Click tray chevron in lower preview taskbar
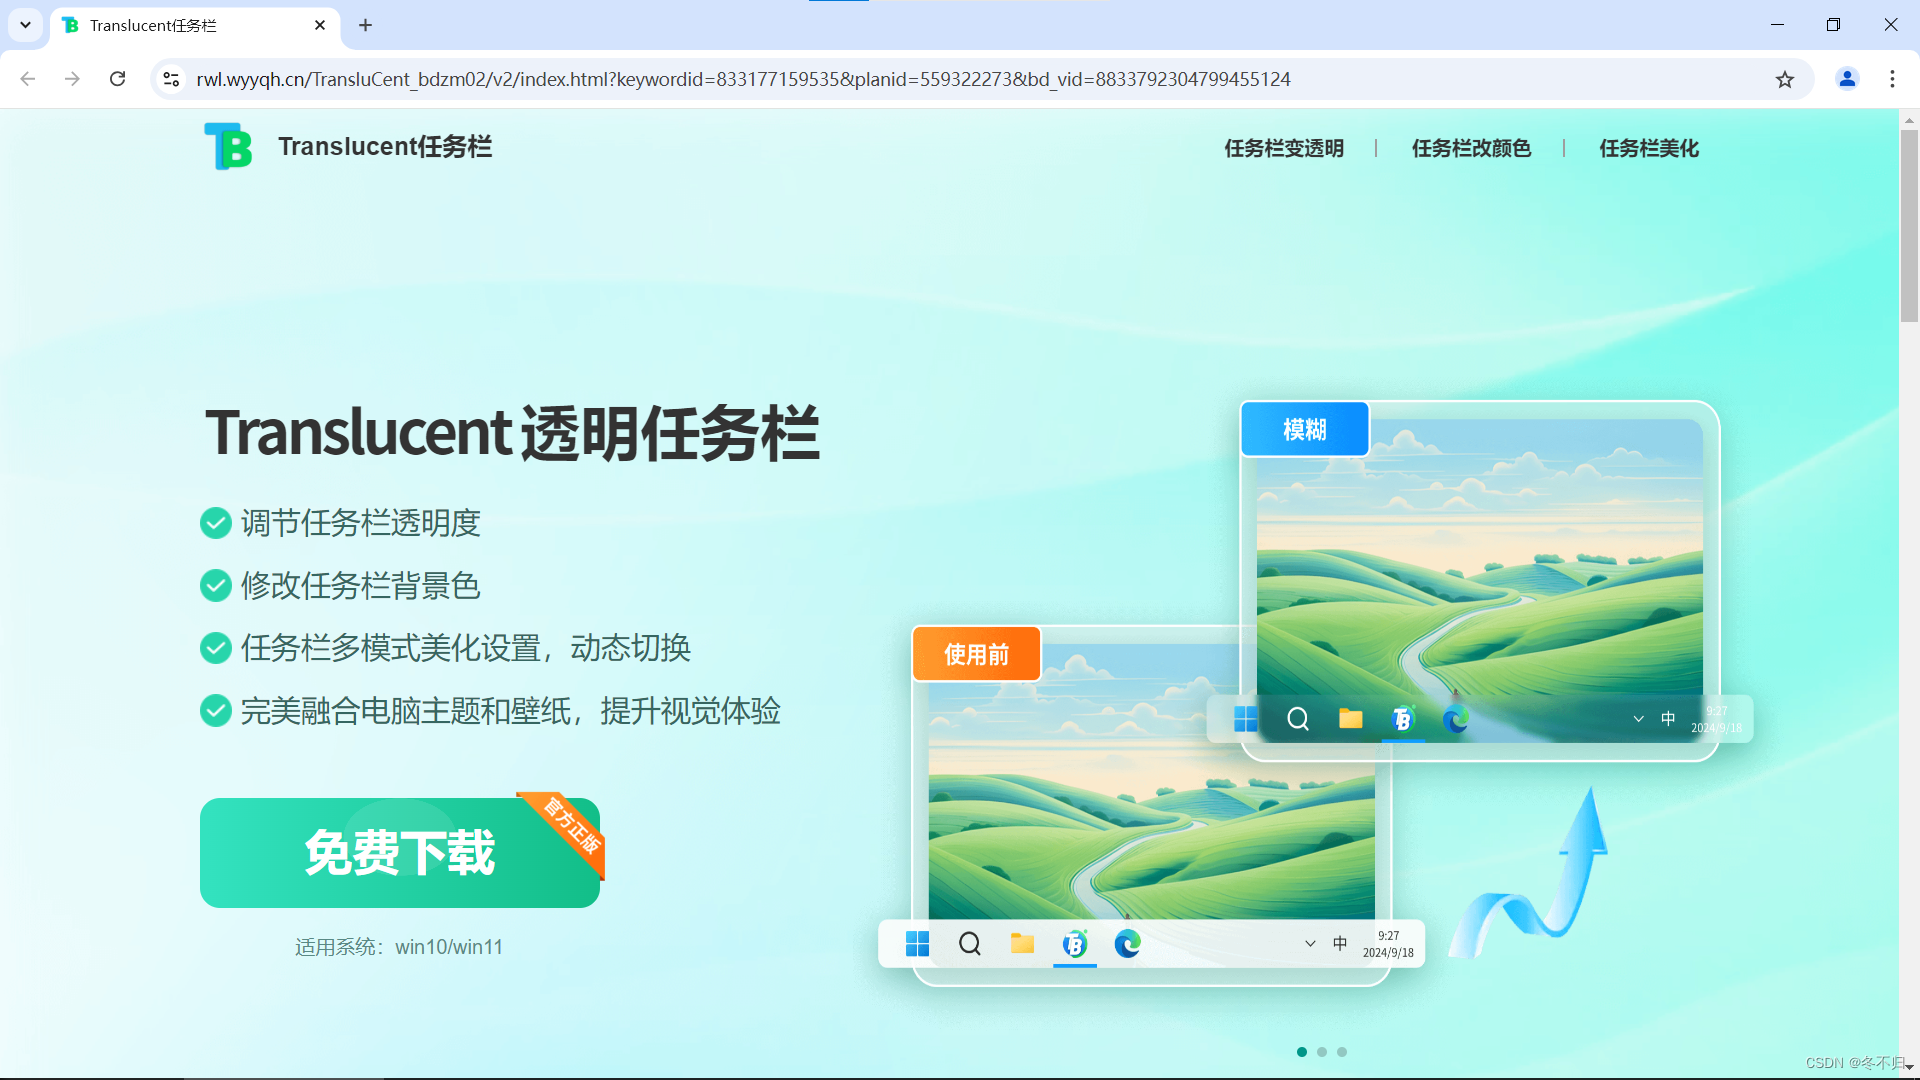The width and height of the screenshot is (1920, 1080). click(1310, 943)
